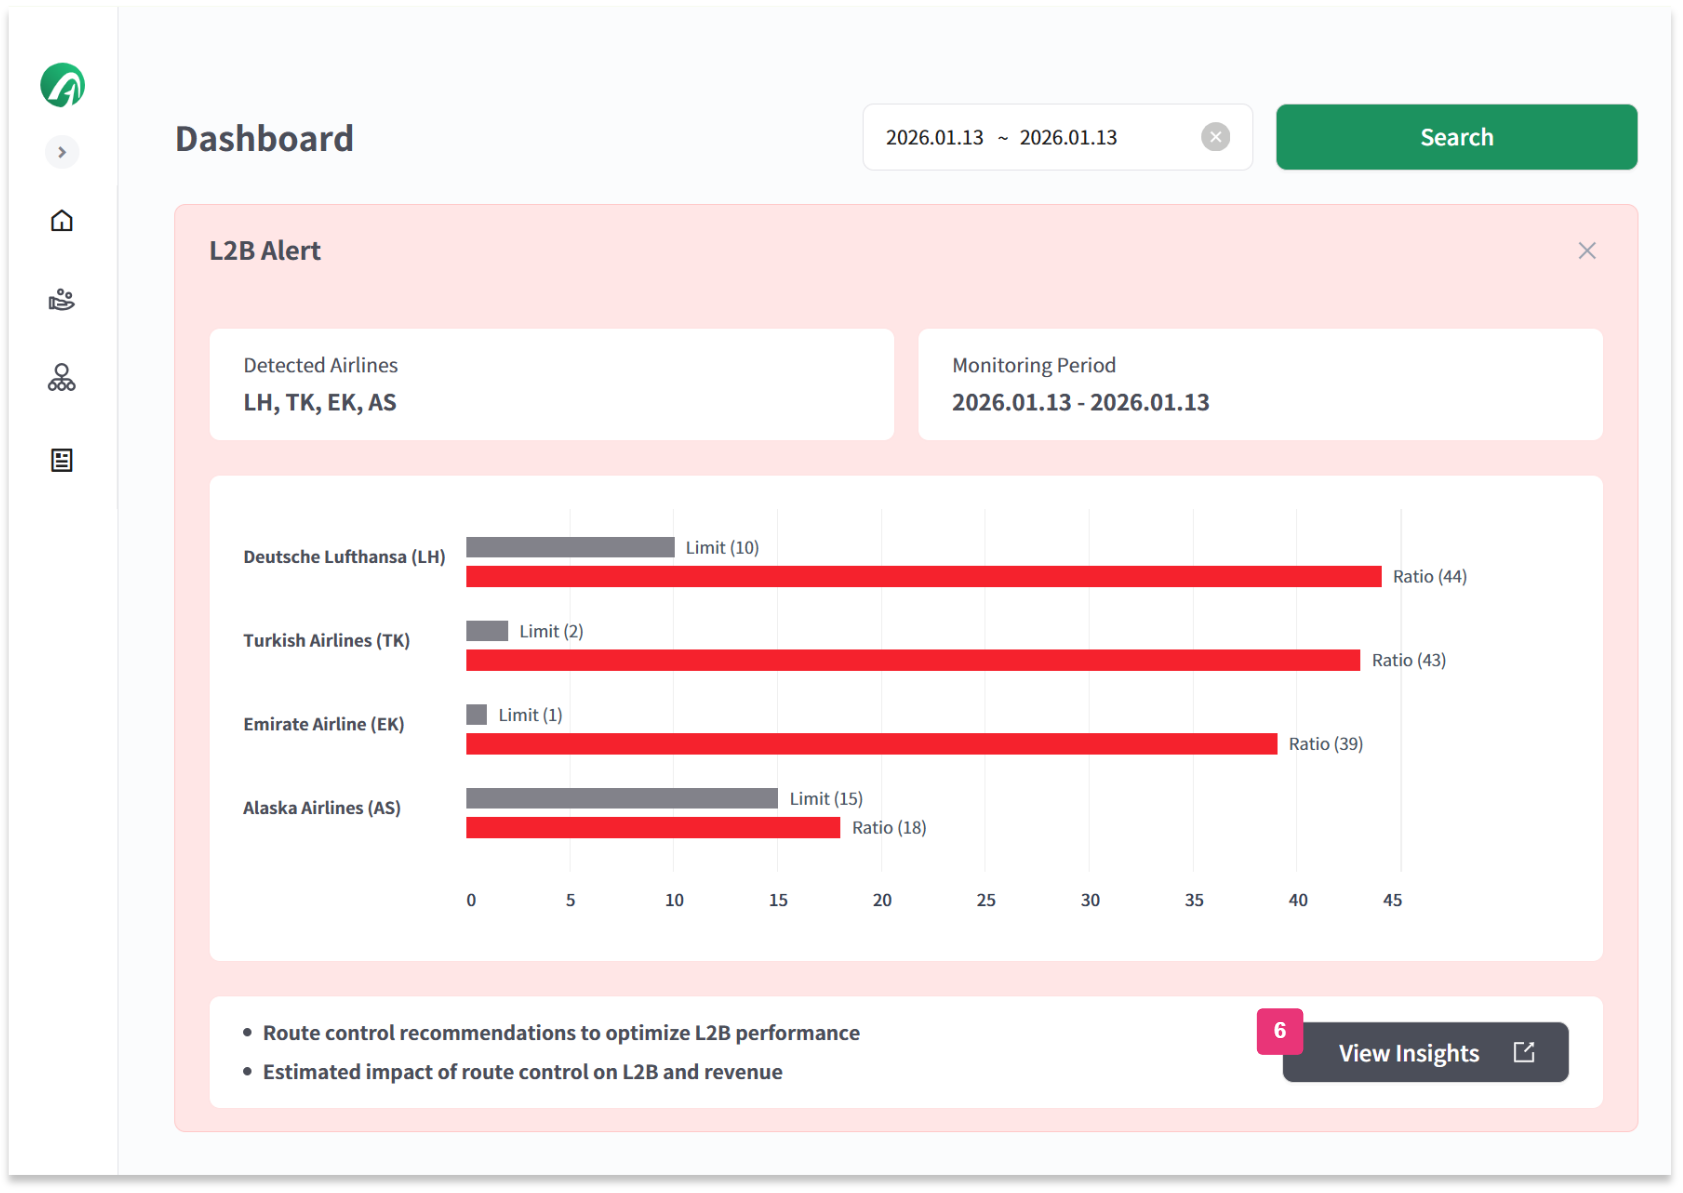Click the Limit (15) gray bar for Alaska Airlines
This screenshot has width=1683, height=1193.
tap(620, 797)
